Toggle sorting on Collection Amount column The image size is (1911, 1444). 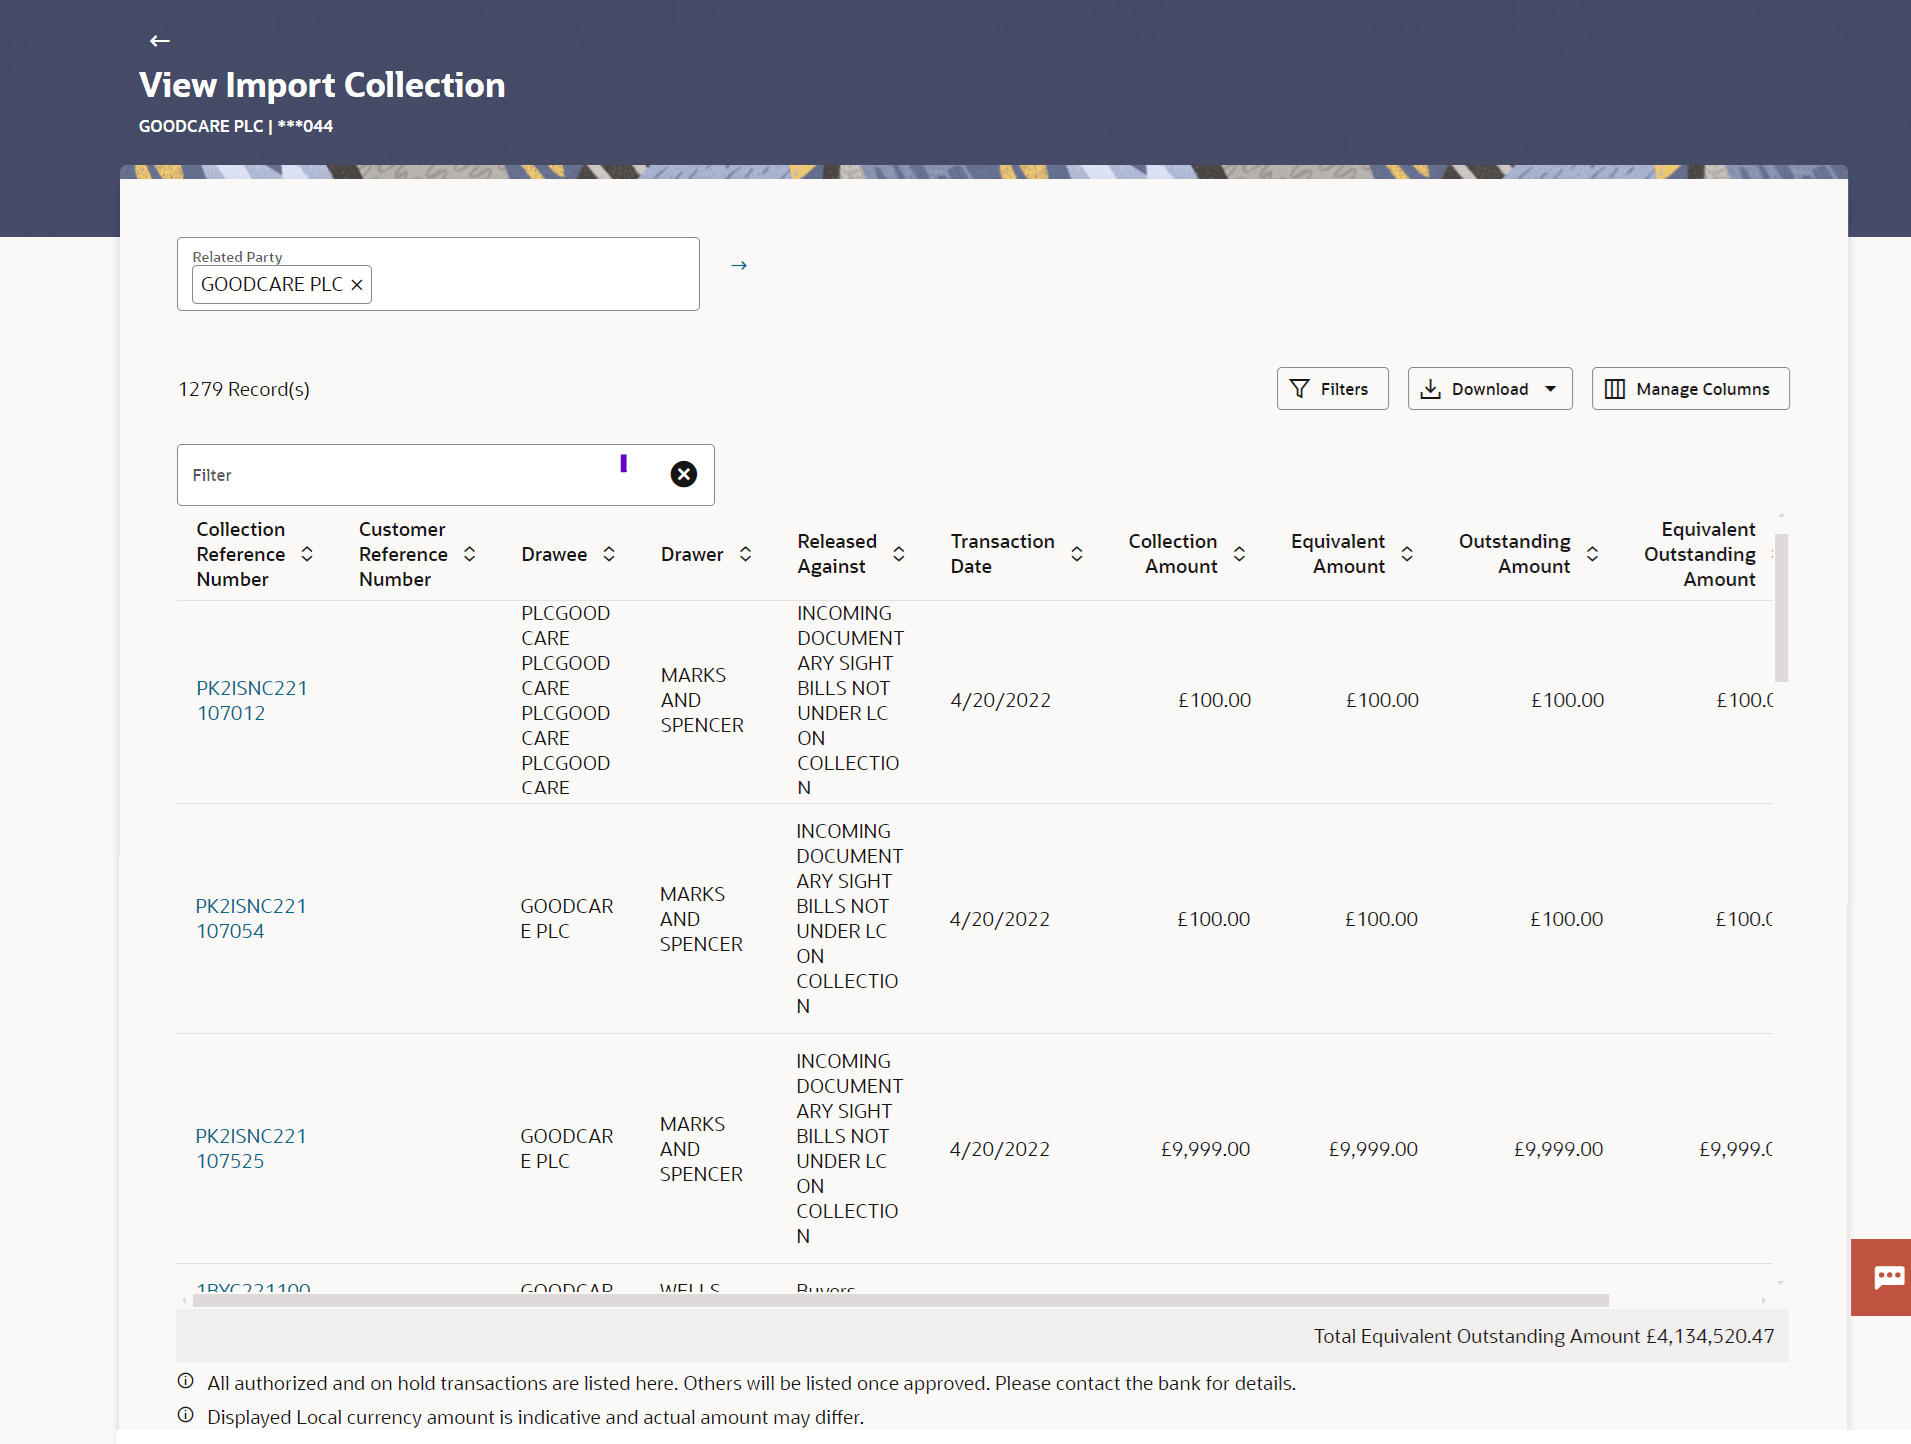click(x=1239, y=553)
